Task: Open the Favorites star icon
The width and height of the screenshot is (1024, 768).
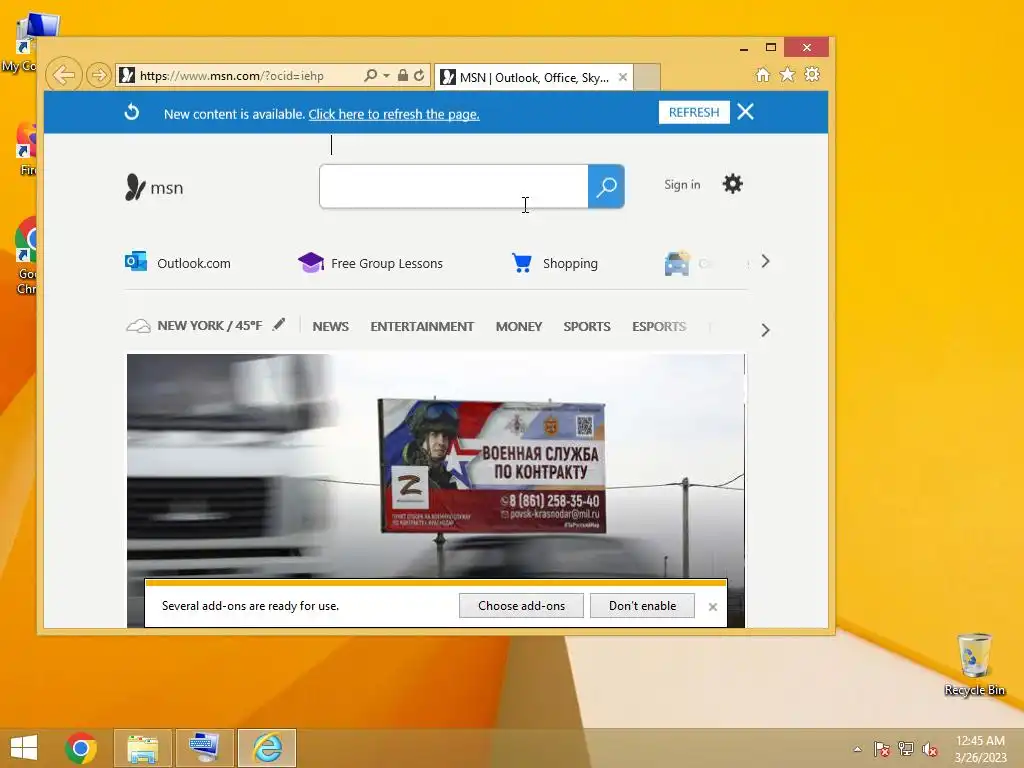Action: pyautogui.click(x=788, y=74)
